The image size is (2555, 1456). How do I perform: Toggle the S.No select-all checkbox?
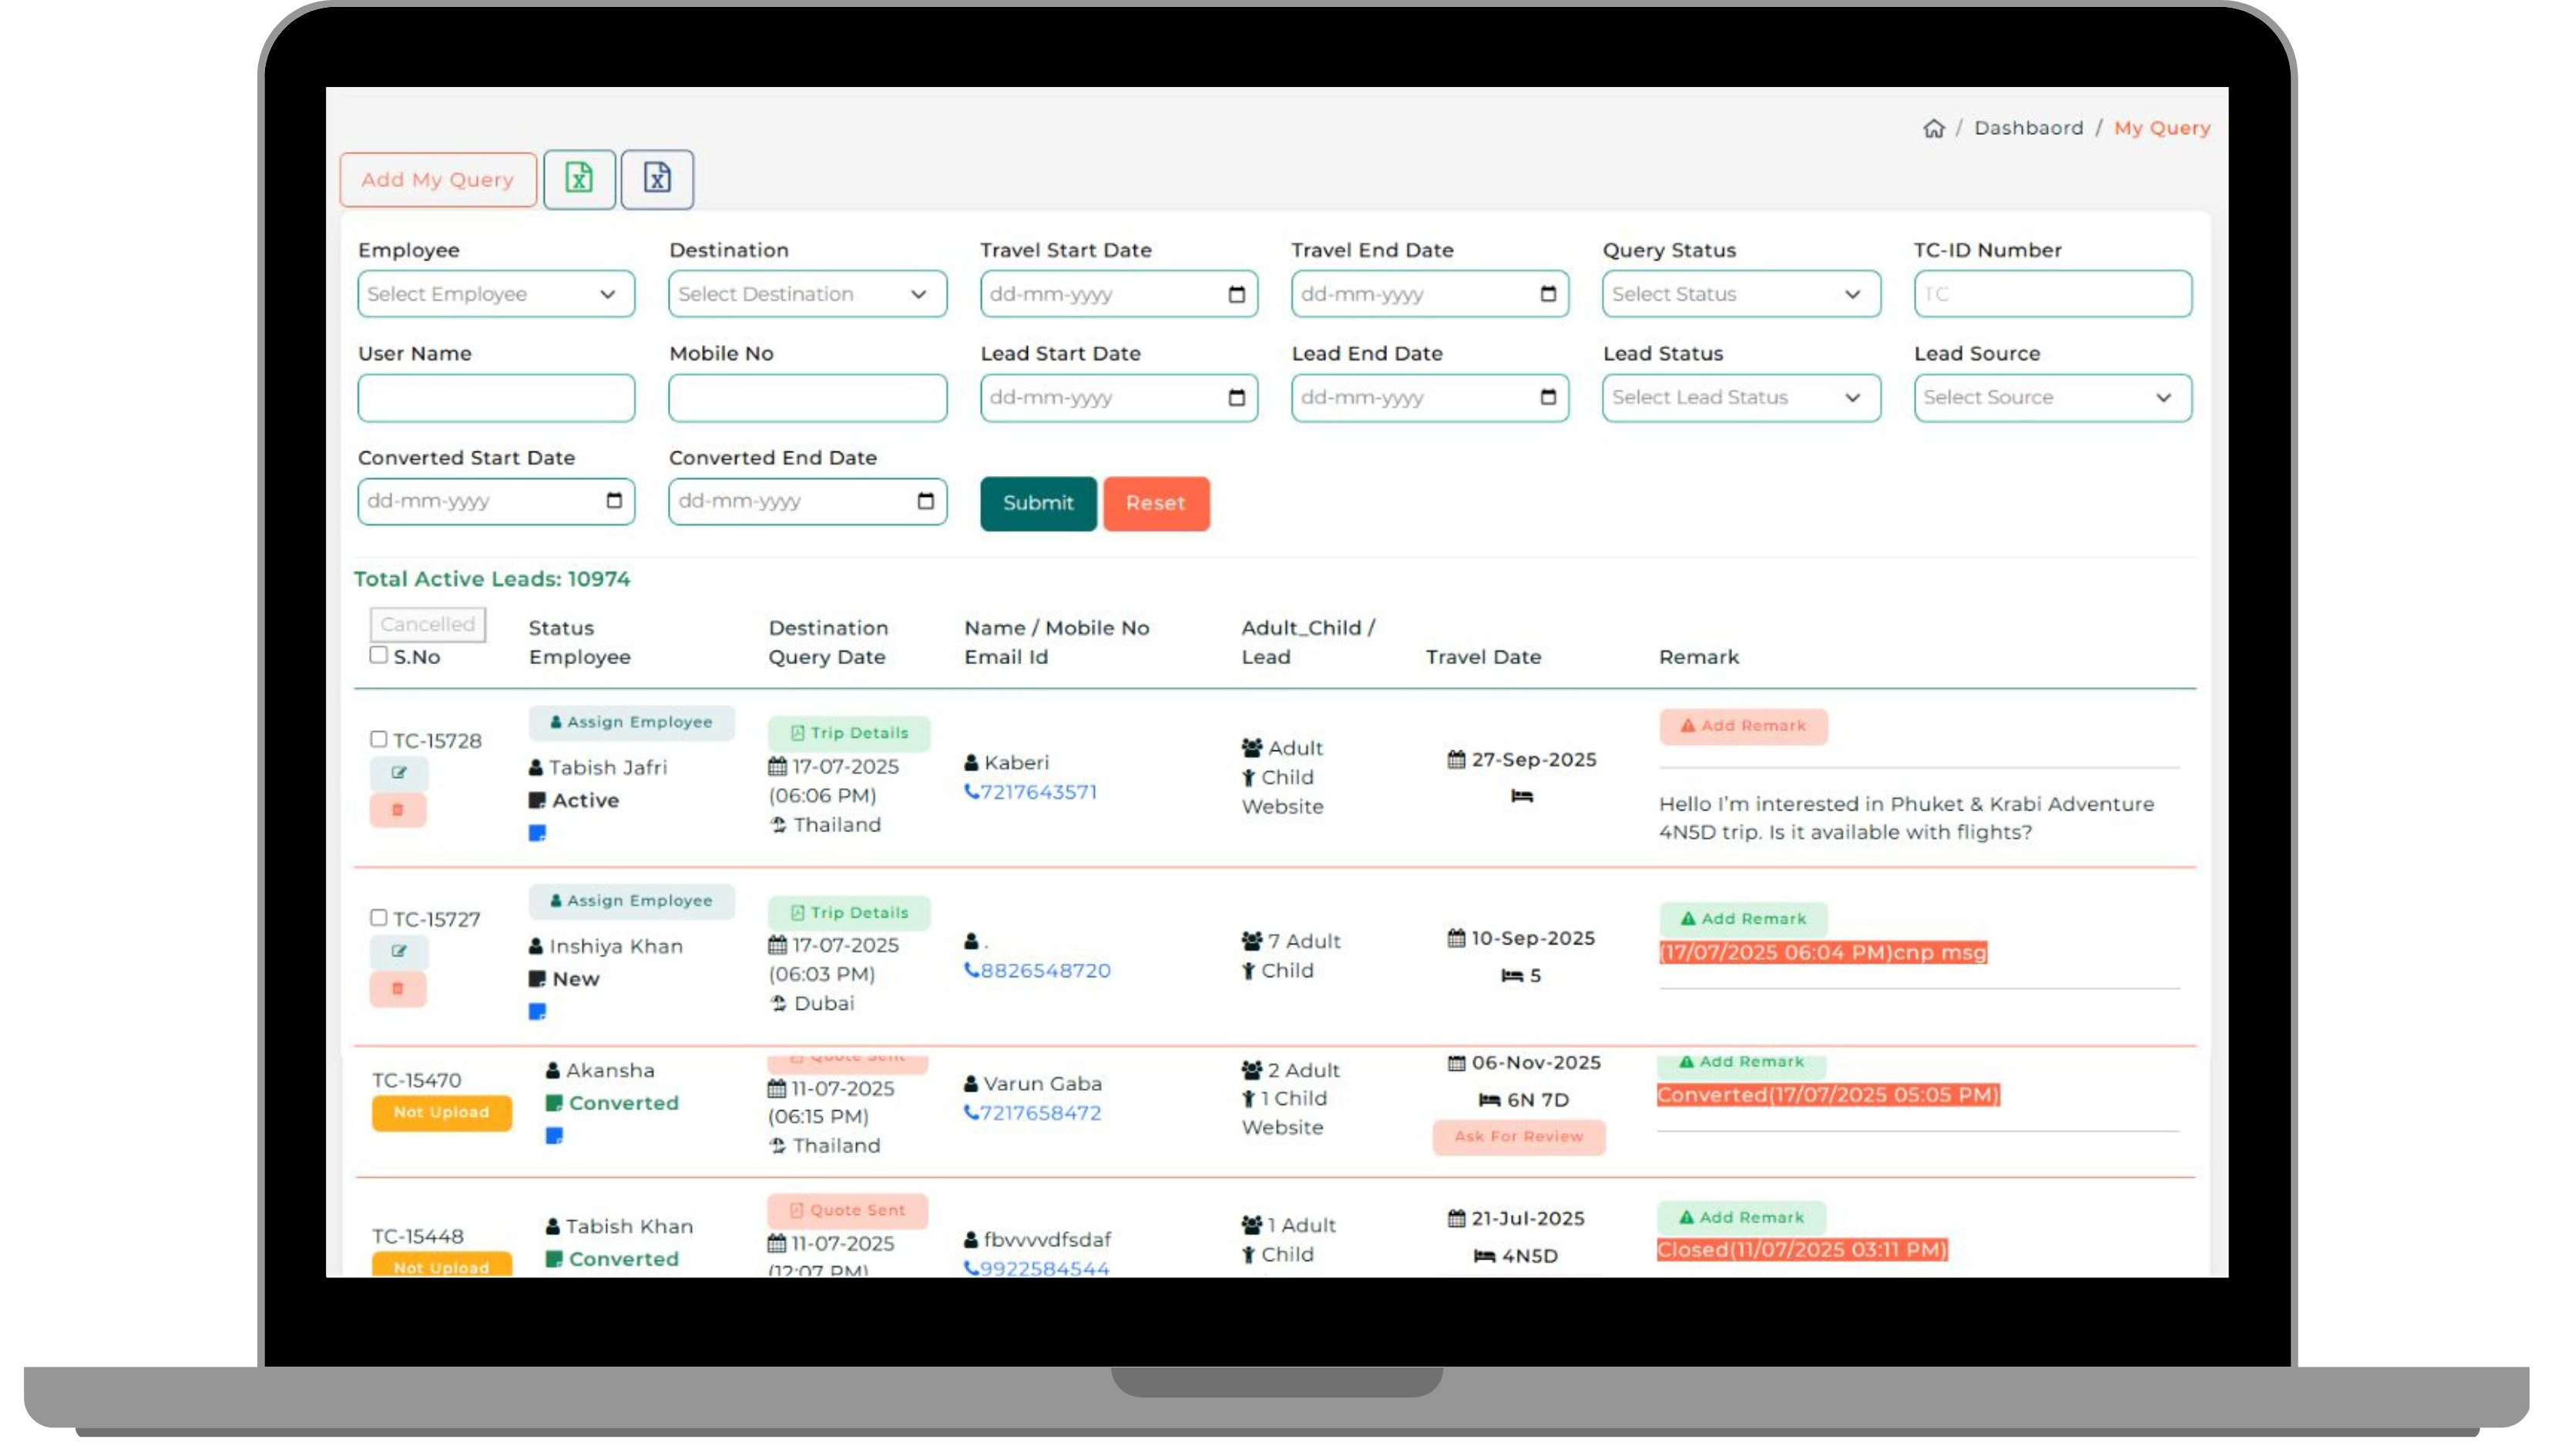378,655
